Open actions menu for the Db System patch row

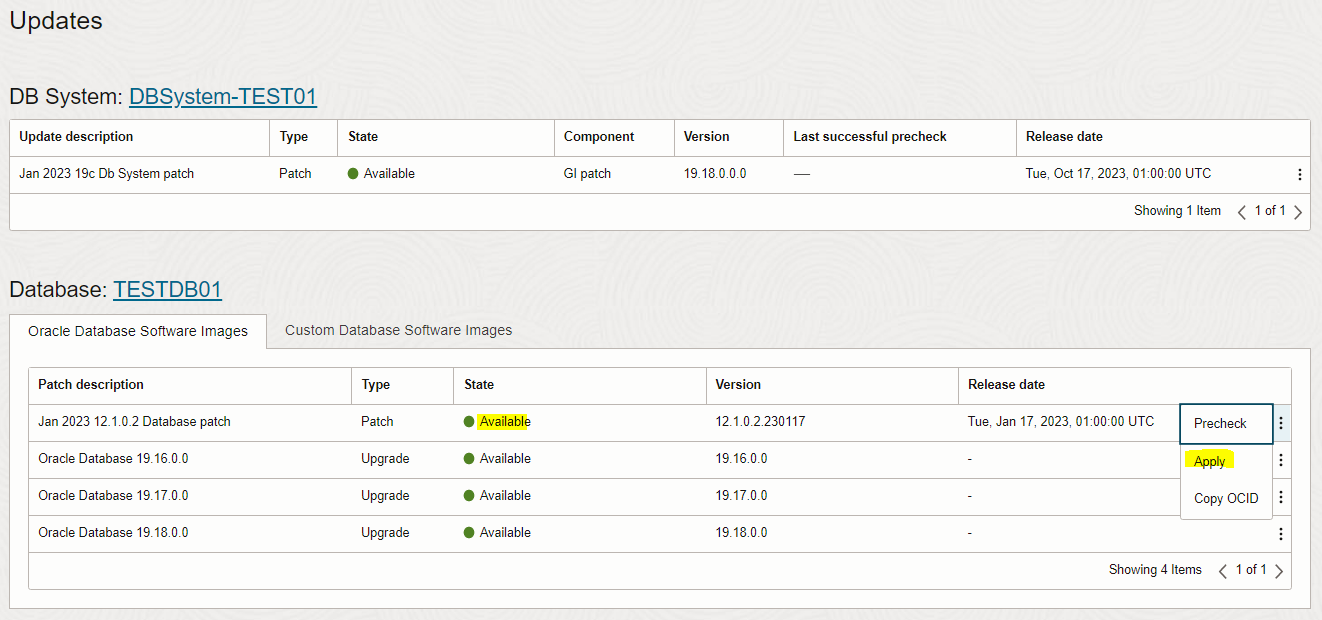click(1299, 174)
